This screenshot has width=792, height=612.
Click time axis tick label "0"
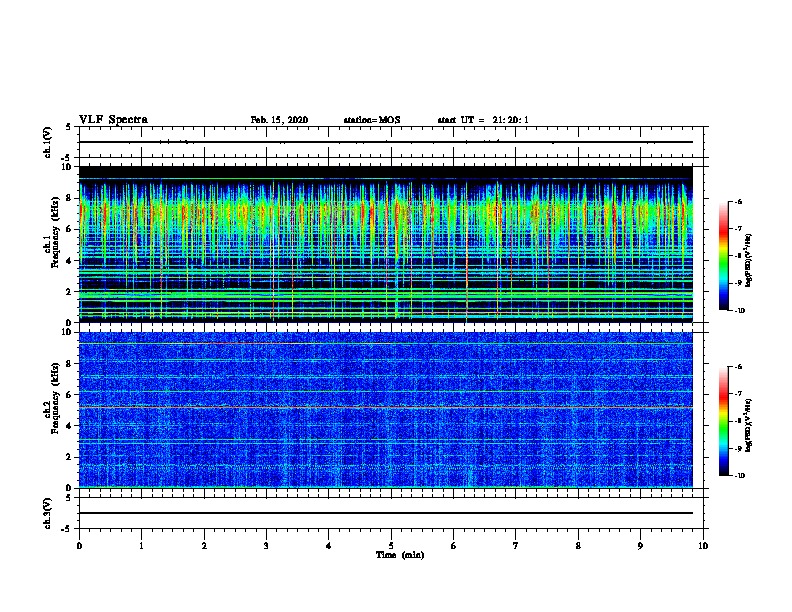(x=79, y=545)
